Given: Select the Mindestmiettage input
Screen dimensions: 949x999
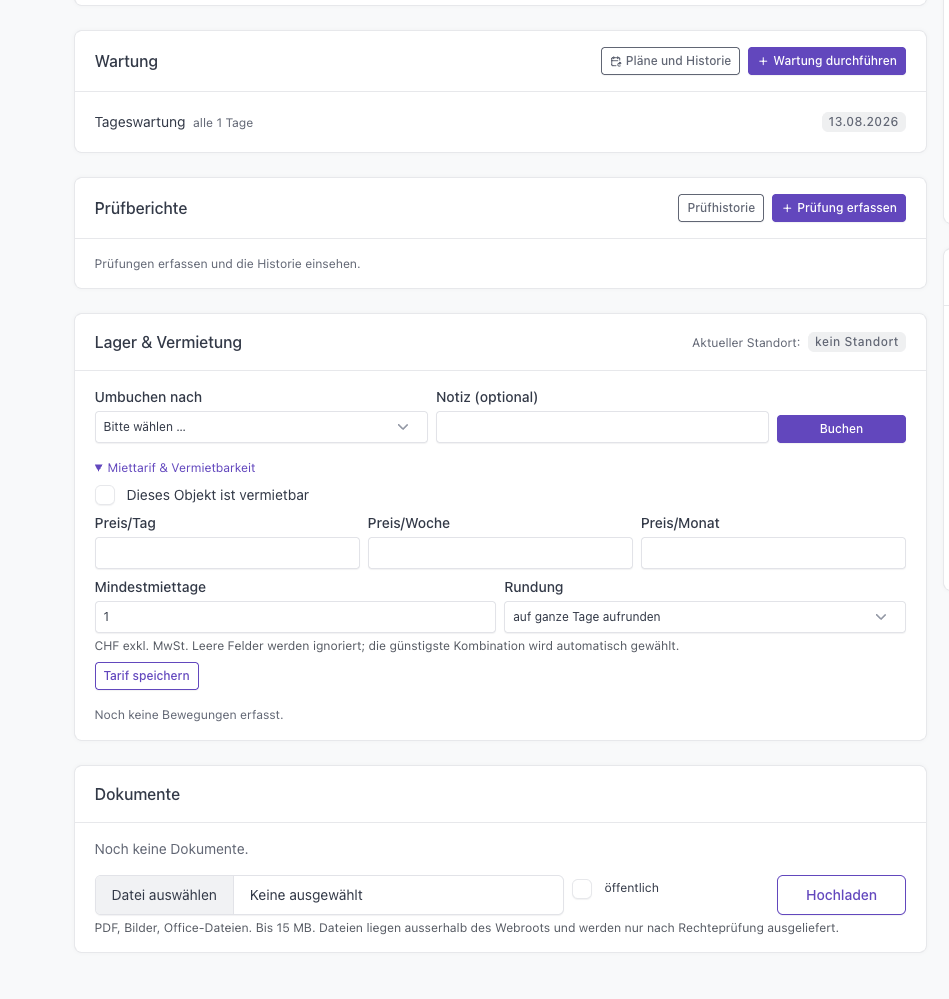Looking at the screenshot, I should (296, 617).
